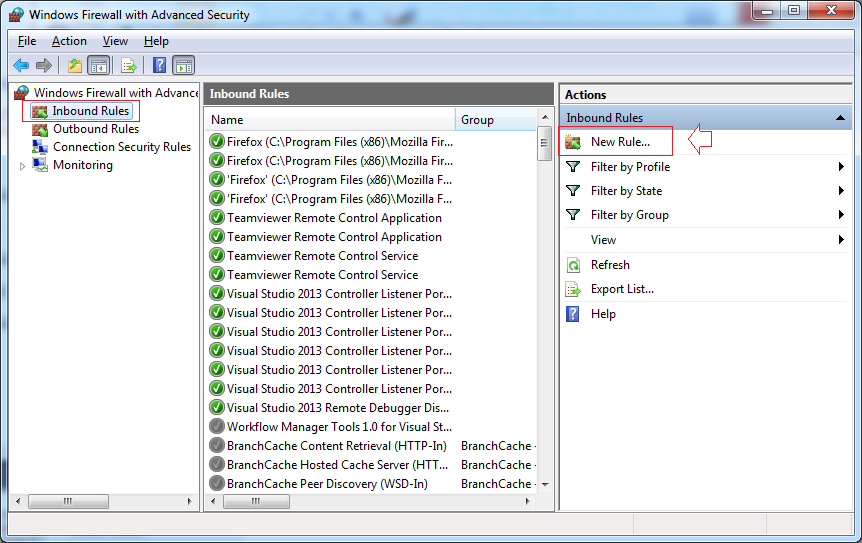862x543 pixels.
Task: Click the Filter by Profile funnel icon
Action: [x=573, y=167]
